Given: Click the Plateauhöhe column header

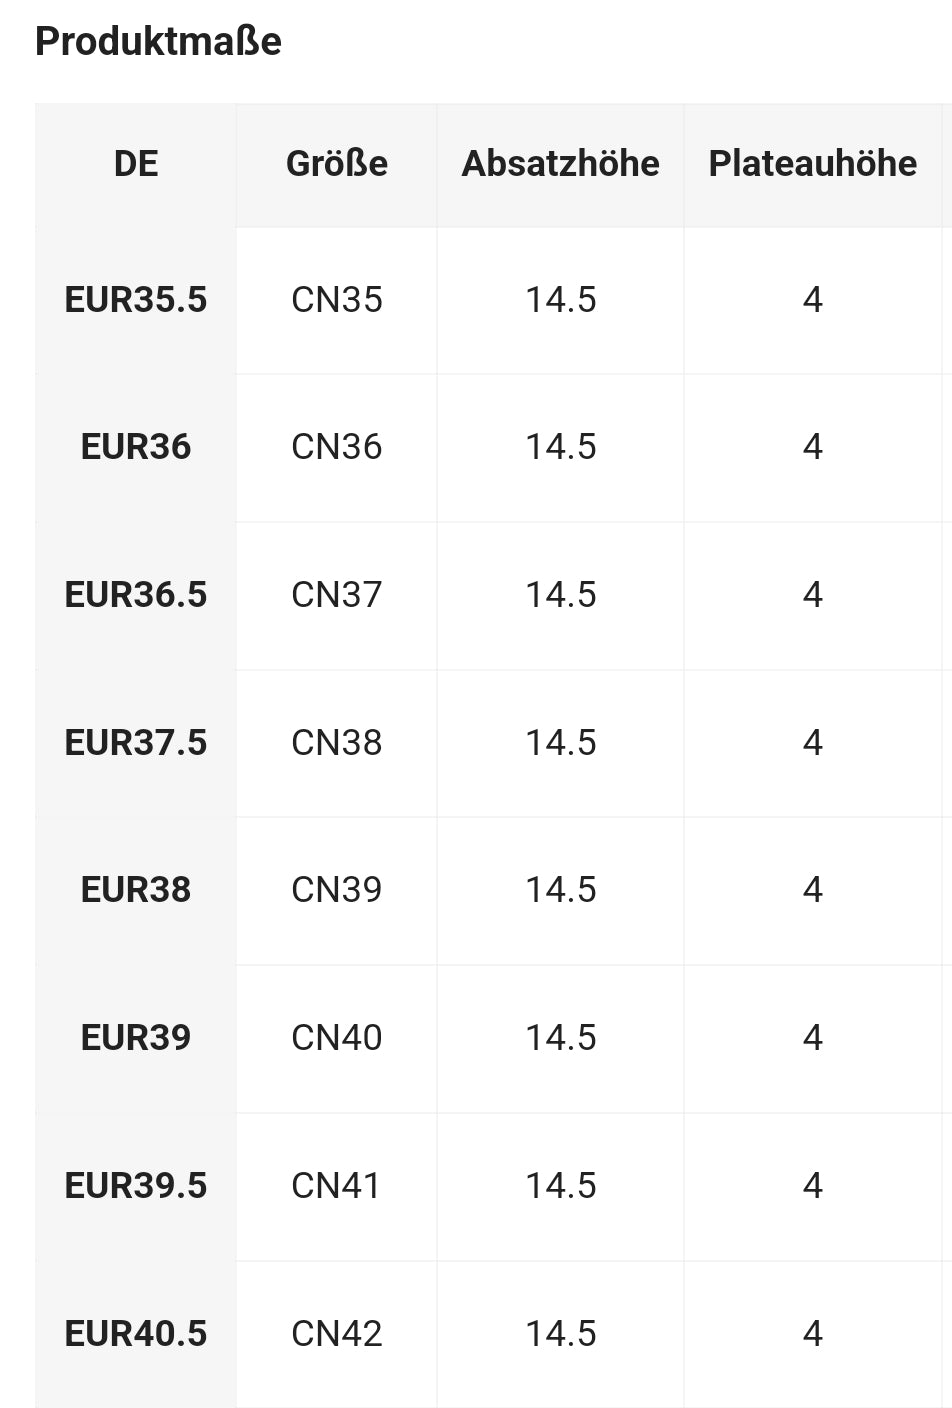Looking at the screenshot, I should point(813,164).
